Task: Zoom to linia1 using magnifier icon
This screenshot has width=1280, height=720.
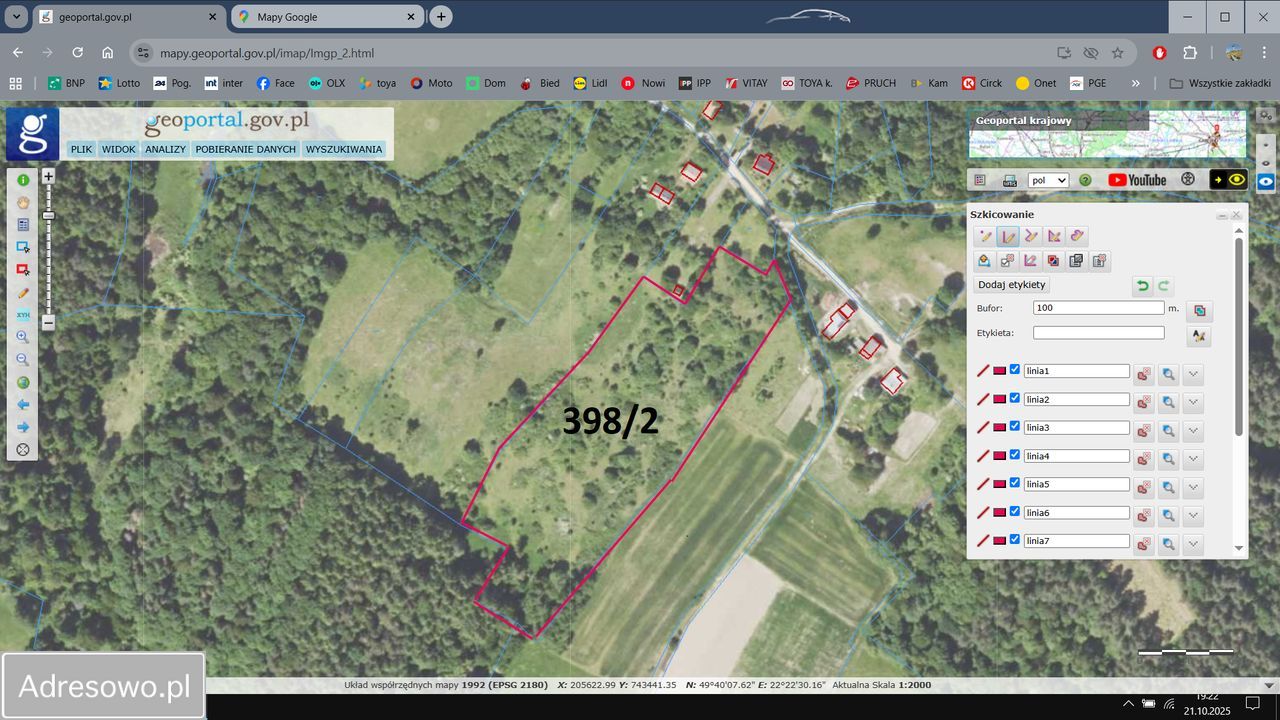Action: click(1168, 375)
